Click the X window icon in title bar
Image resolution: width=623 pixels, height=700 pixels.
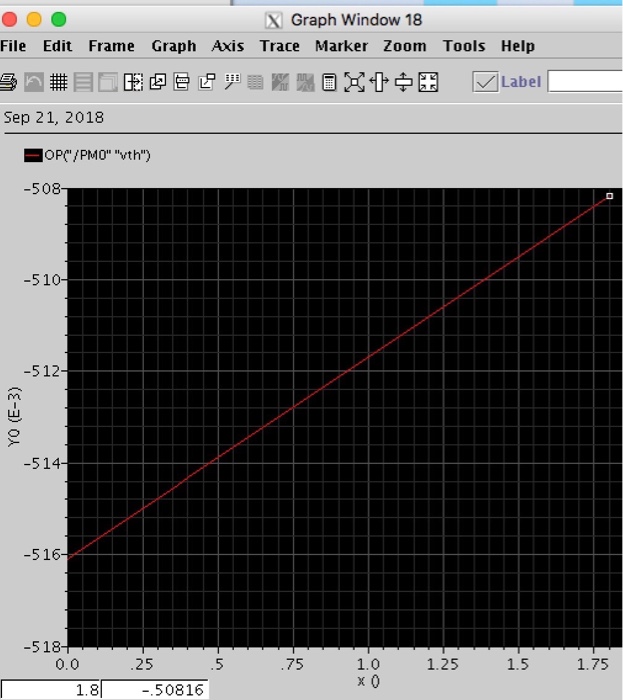[x=274, y=21]
